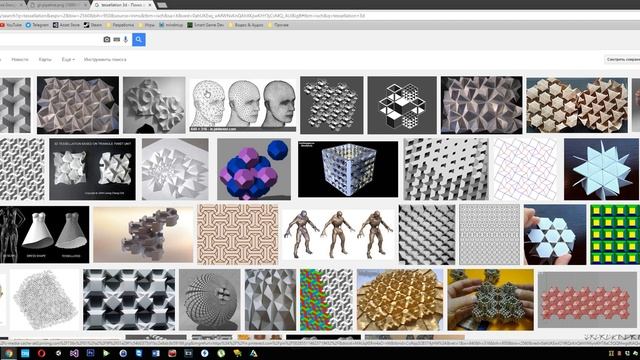
Task: Open the white triangle logo taskbar icon
Action: tap(253, 353)
